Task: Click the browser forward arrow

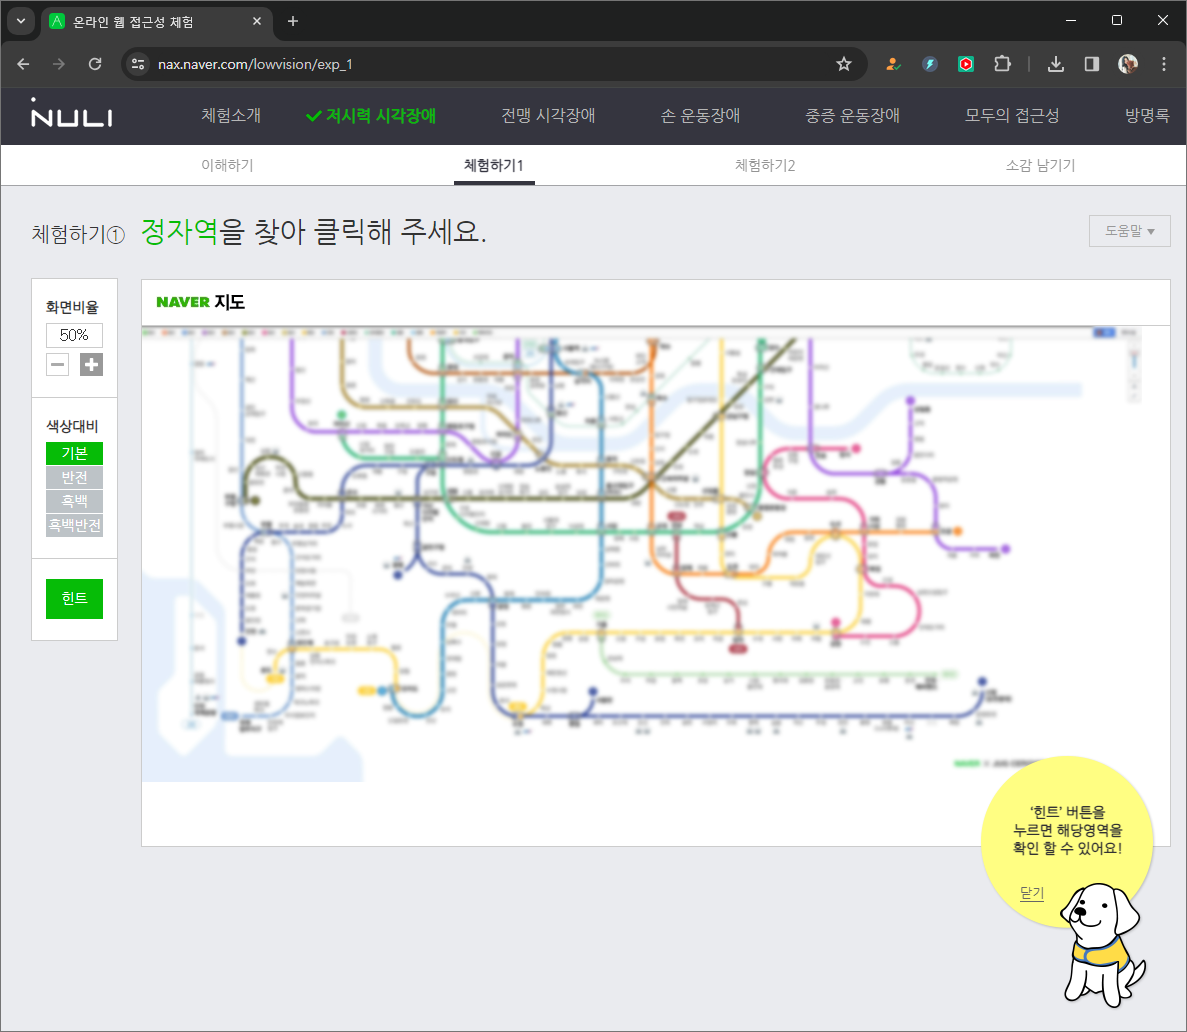Action: [59, 64]
